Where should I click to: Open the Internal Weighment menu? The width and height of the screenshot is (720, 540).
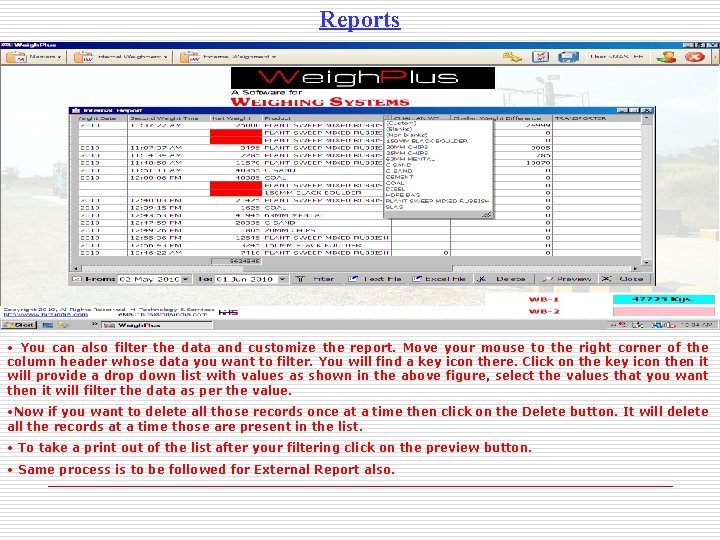[x=133, y=57]
